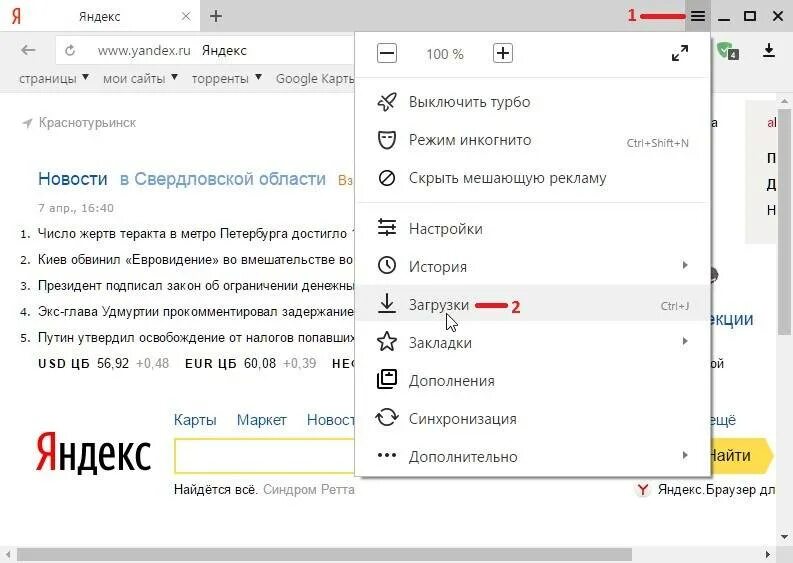Open the Google Карты bookmark
This screenshot has width=793, height=563.
pos(315,78)
